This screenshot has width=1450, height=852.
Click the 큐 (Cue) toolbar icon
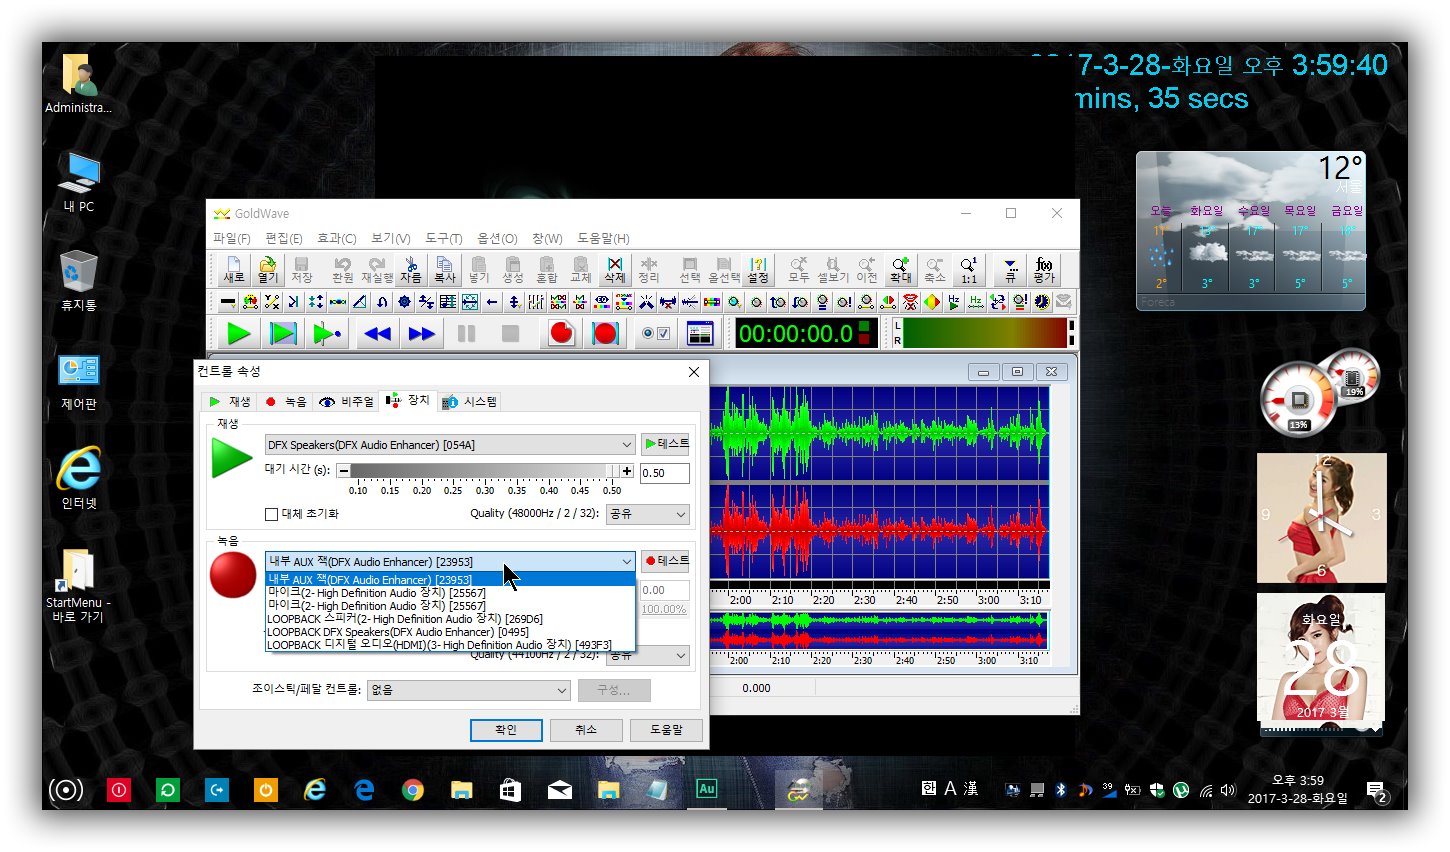[1011, 269]
